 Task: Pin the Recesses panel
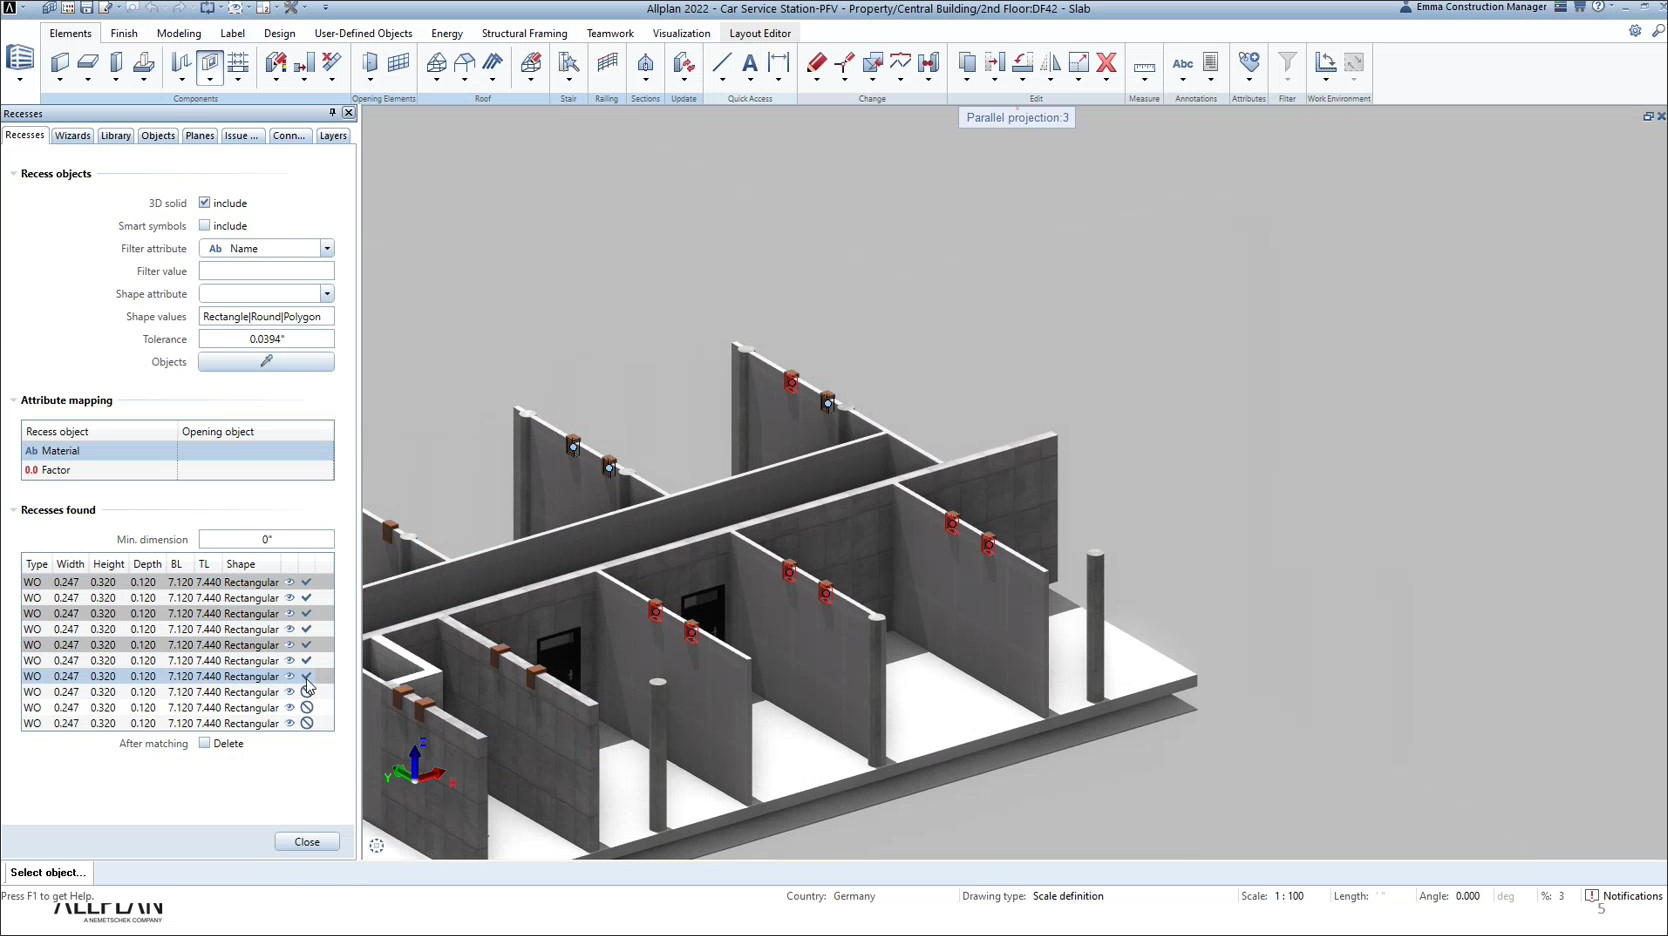coord(333,112)
